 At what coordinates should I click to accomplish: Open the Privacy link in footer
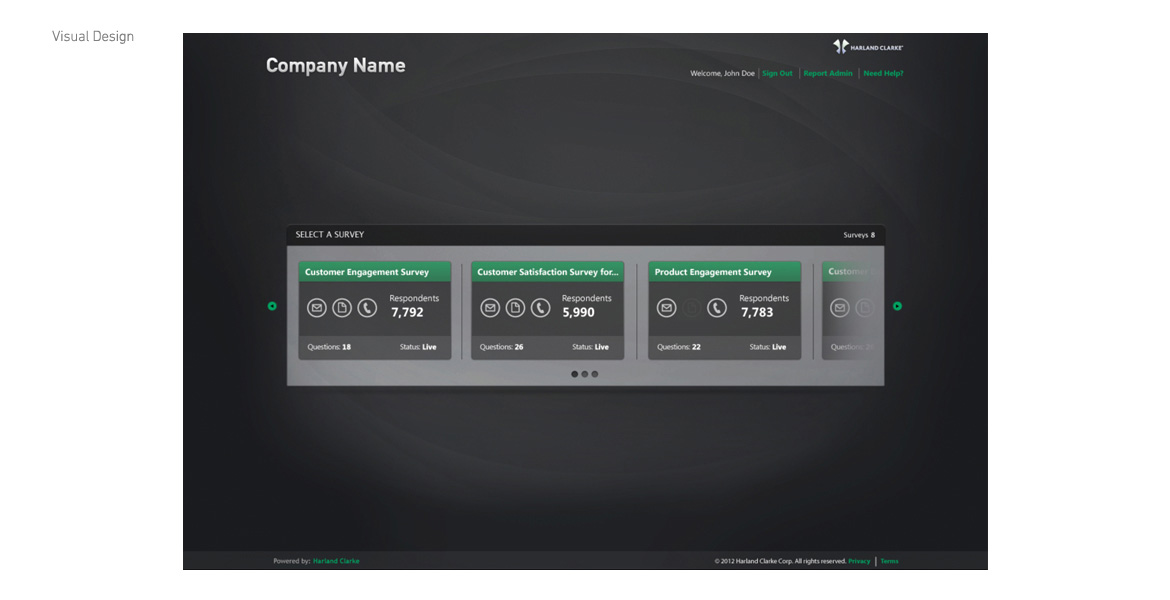(x=859, y=561)
